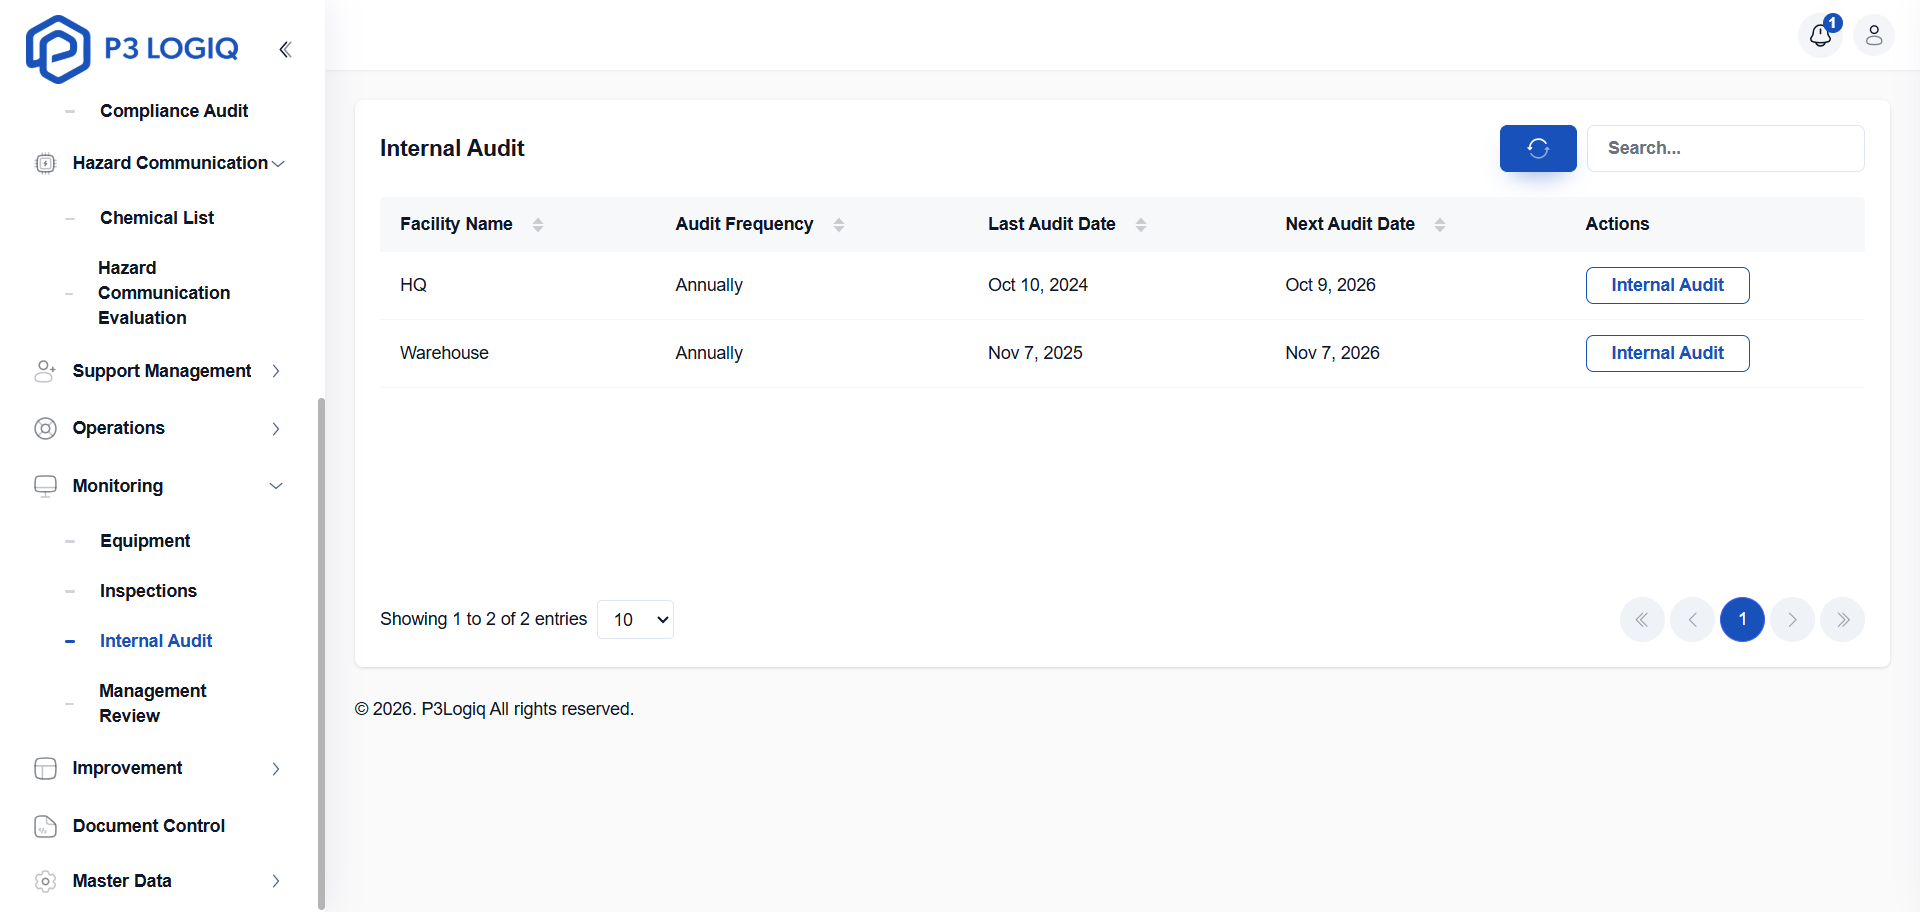The width and height of the screenshot is (1920, 912).
Task: Collapse the sidebar with the chevron arrows
Action: [286, 49]
